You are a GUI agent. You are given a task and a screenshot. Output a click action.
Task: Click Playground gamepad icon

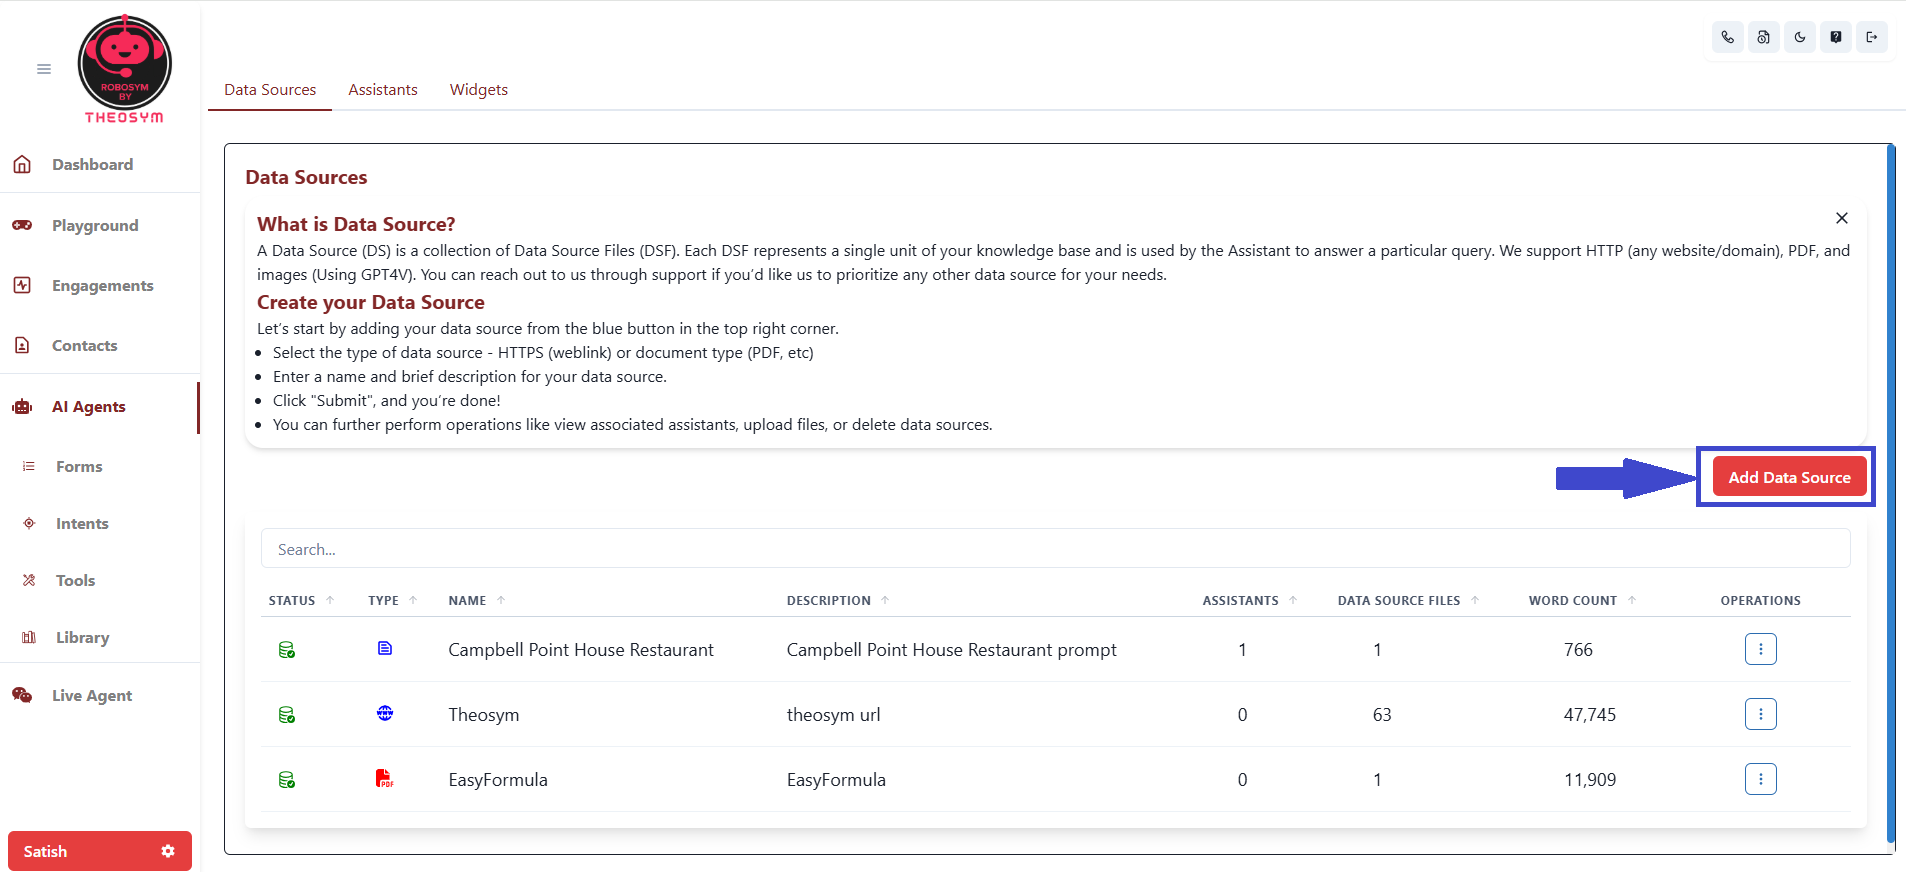click(22, 225)
